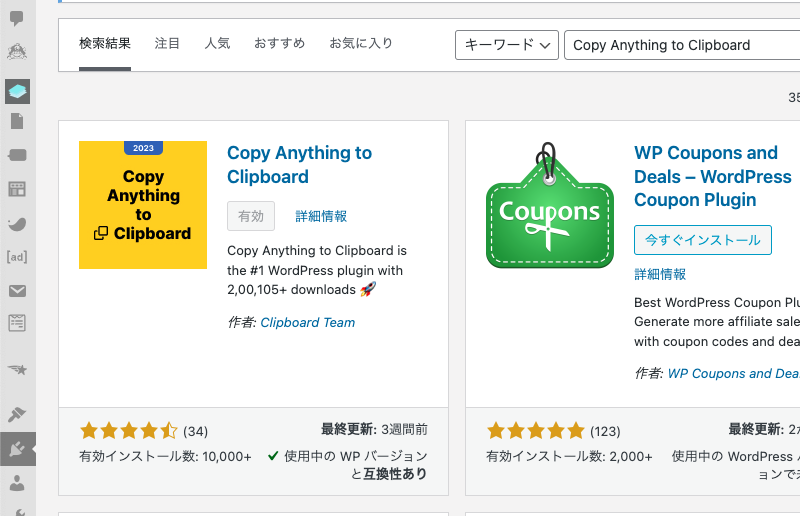Switch to the 人気 tab
Viewport: 800px width, 516px height.
(217, 43)
